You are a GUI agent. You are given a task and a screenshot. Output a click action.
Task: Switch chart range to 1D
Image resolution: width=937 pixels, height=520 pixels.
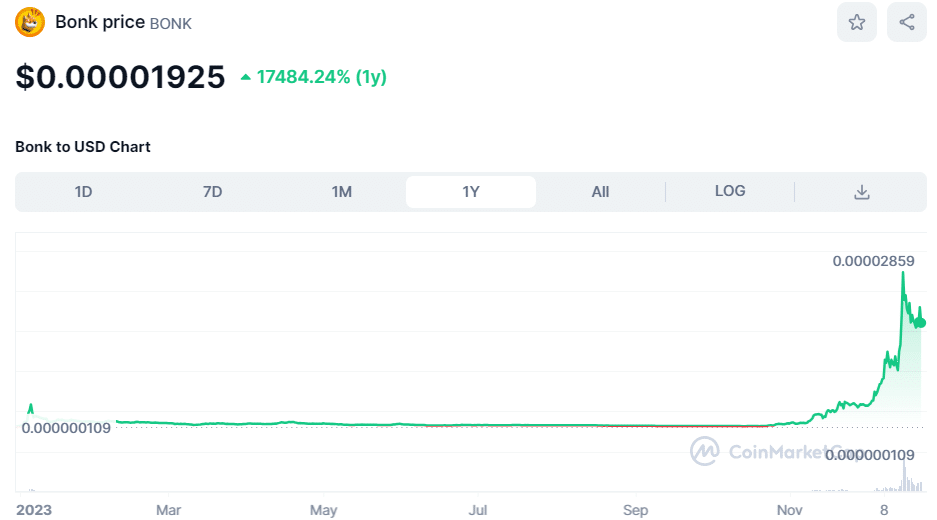pyautogui.click(x=83, y=192)
